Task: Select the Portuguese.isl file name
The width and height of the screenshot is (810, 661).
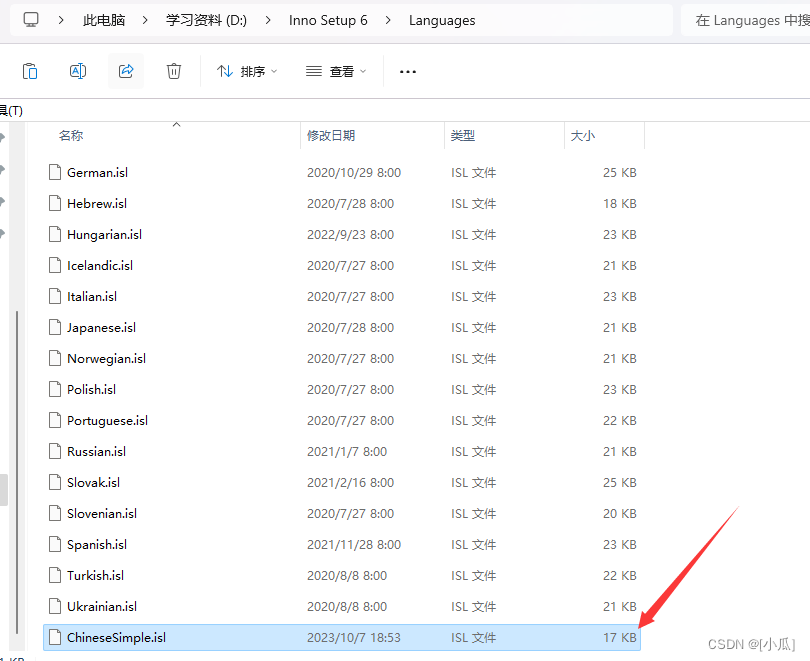Action: pyautogui.click(x=107, y=420)
